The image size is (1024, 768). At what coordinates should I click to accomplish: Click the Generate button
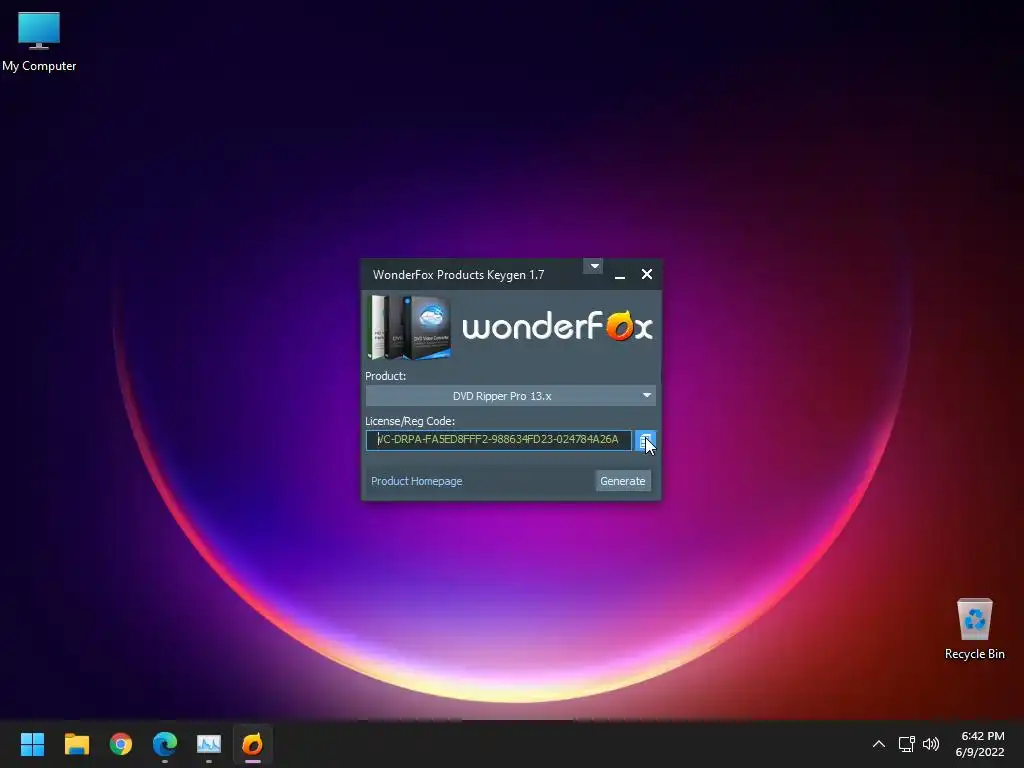622,481
